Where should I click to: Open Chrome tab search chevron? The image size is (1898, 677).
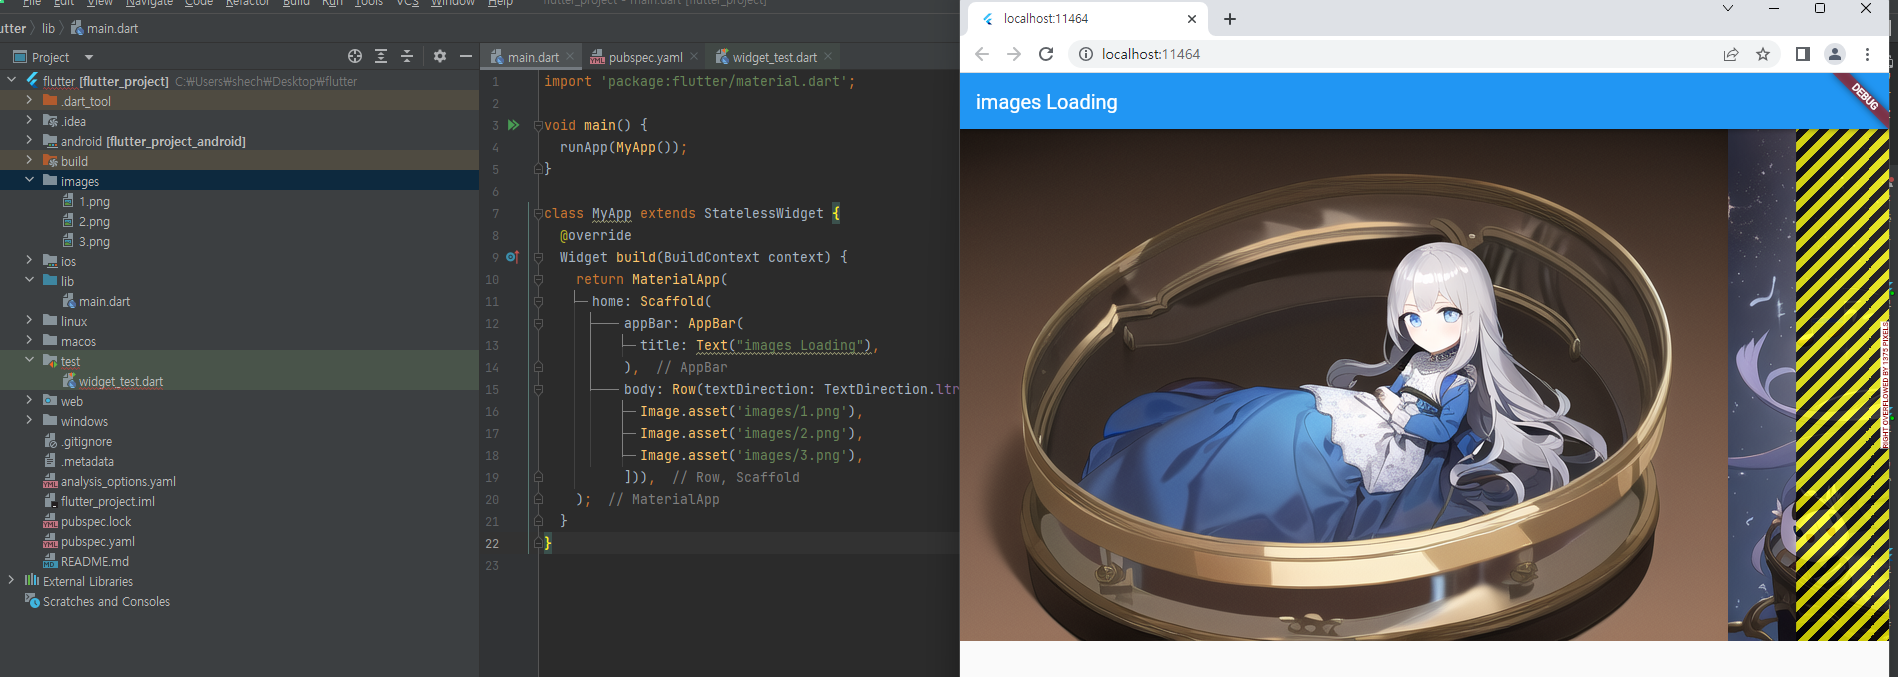point(1727,9)
